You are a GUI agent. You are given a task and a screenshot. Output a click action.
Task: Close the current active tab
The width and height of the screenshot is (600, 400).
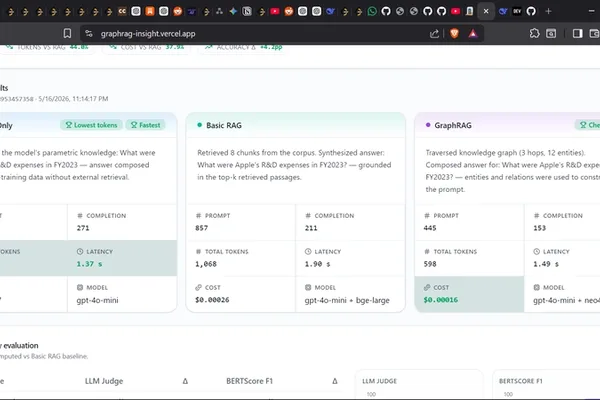tap(486, 11)
